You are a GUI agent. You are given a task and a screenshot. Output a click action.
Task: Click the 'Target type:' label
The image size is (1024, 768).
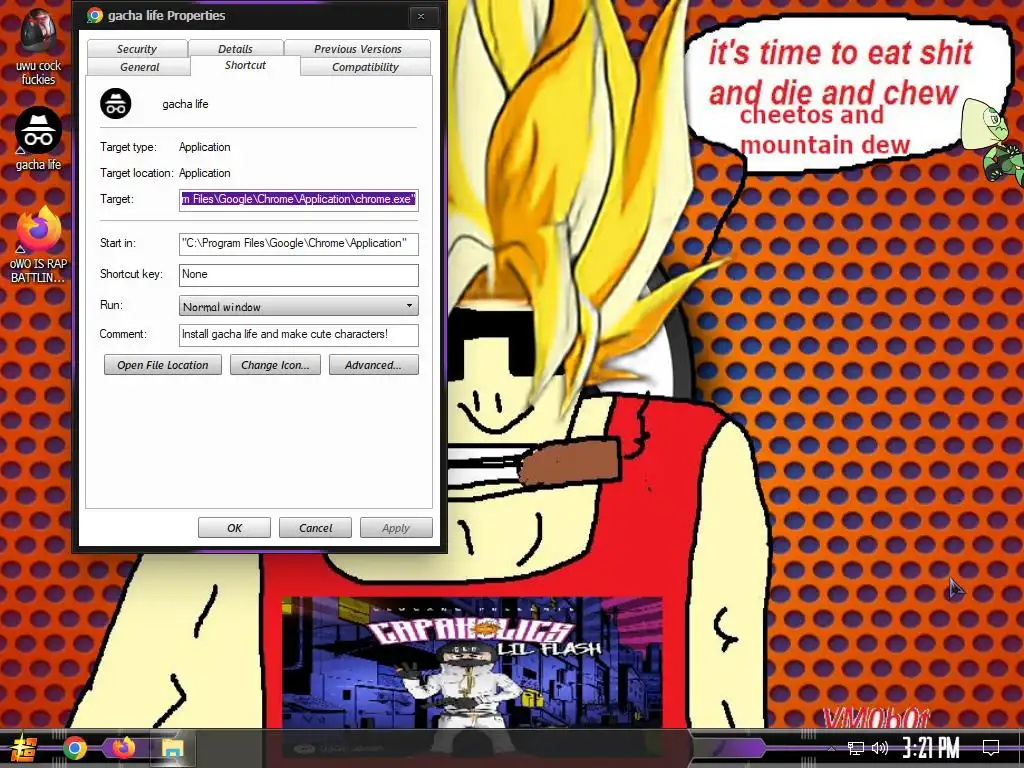[x=128, y=147]
